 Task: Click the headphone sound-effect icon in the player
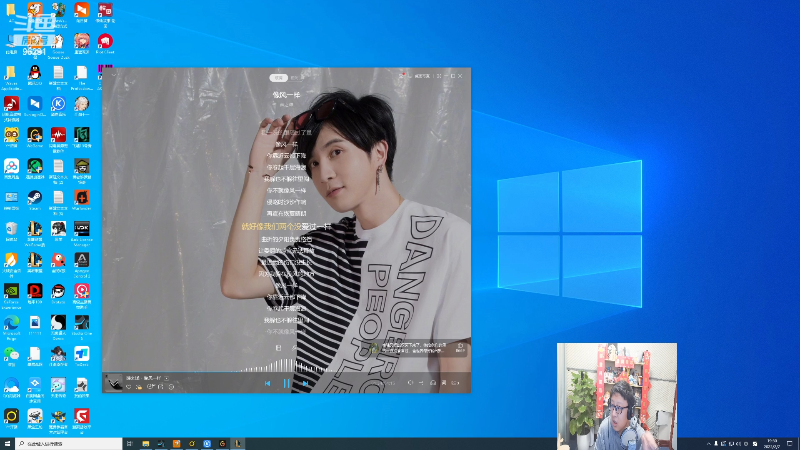(x=433, y=383)
